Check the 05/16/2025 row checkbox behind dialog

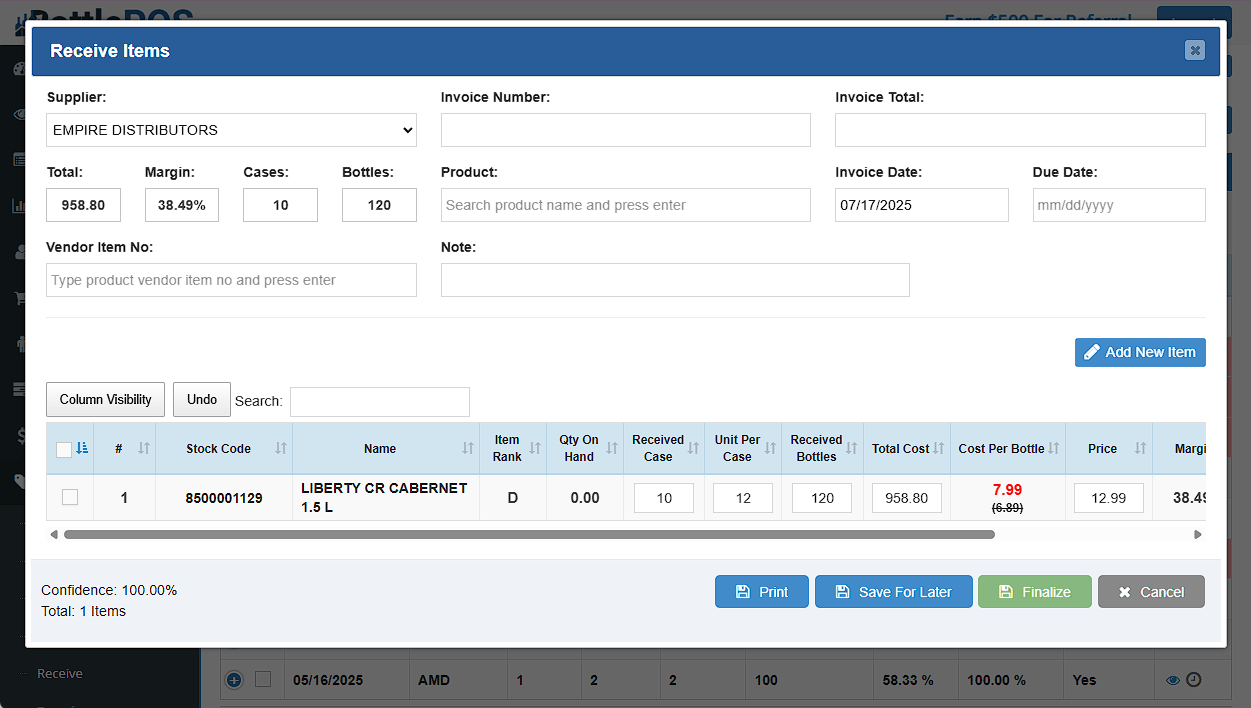[x=263, y=680]
